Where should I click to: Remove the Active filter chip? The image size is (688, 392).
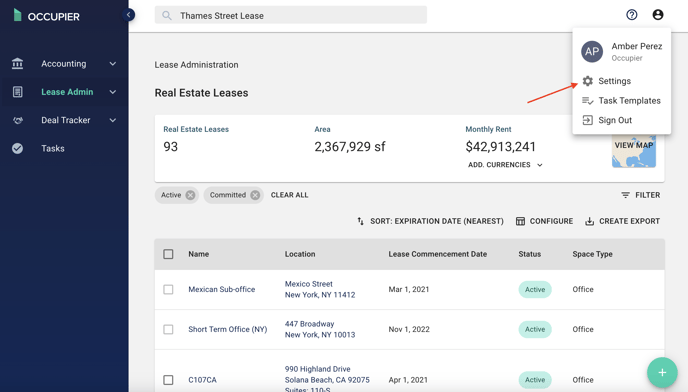pyautogui.click(x=190, y=195)
